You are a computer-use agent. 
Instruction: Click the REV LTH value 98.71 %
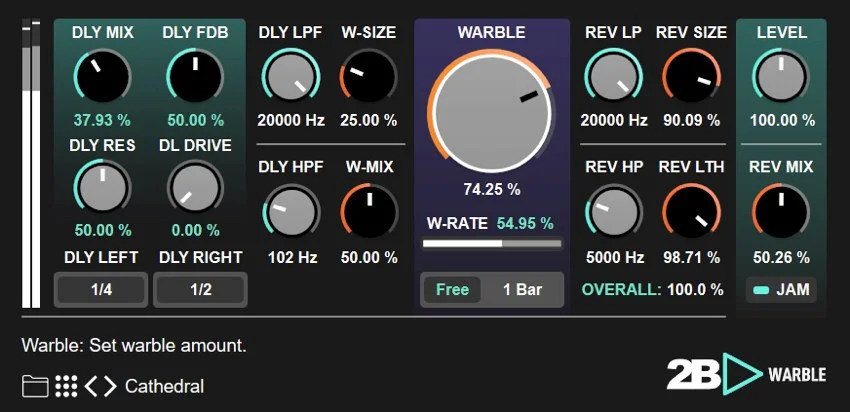692,257
